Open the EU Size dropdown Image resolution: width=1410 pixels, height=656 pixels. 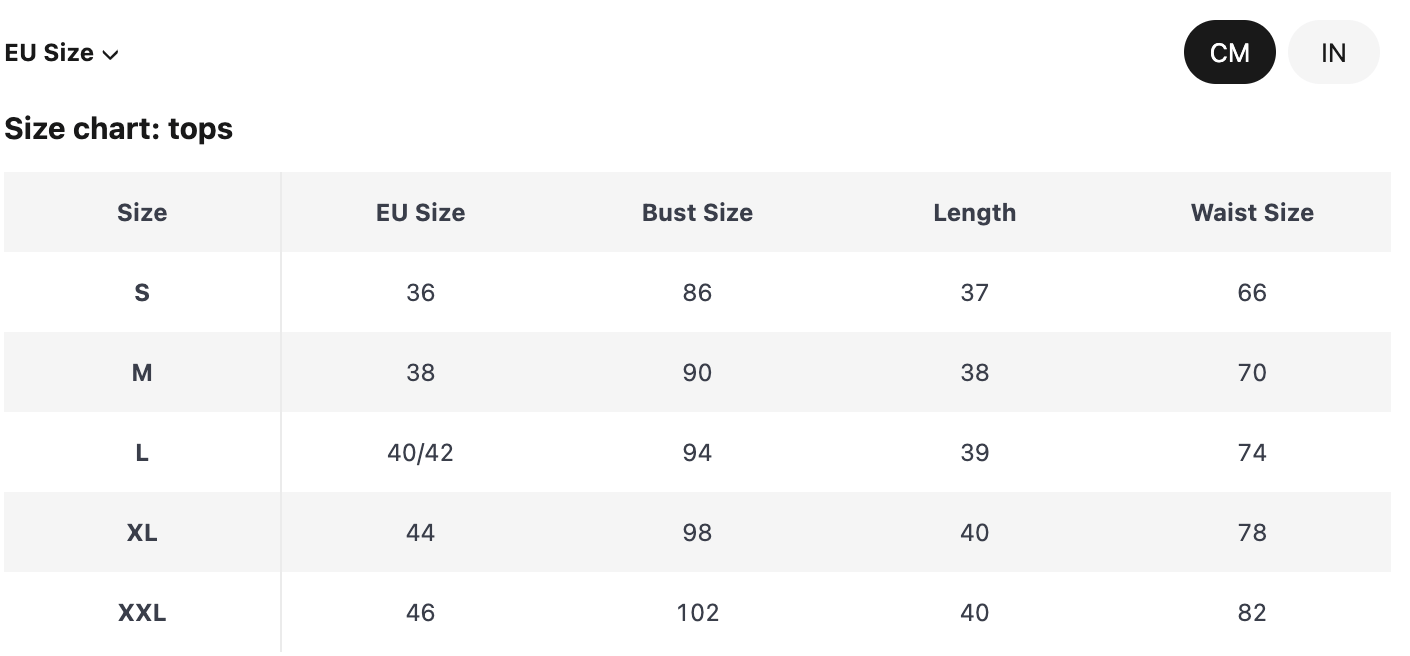pos(60,53)
